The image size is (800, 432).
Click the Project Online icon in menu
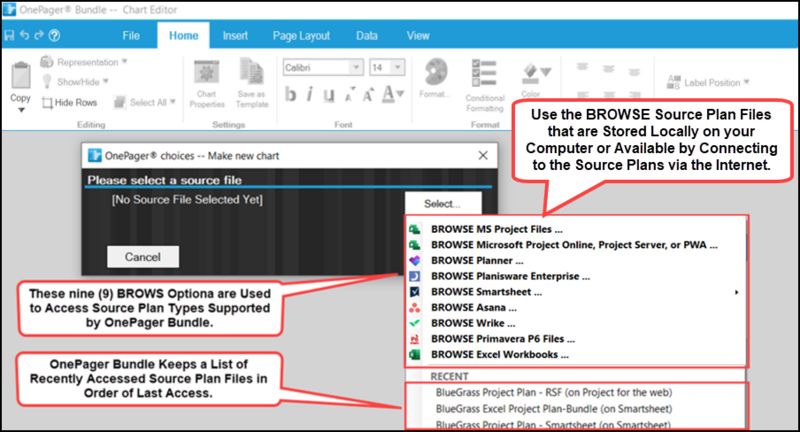415,245
